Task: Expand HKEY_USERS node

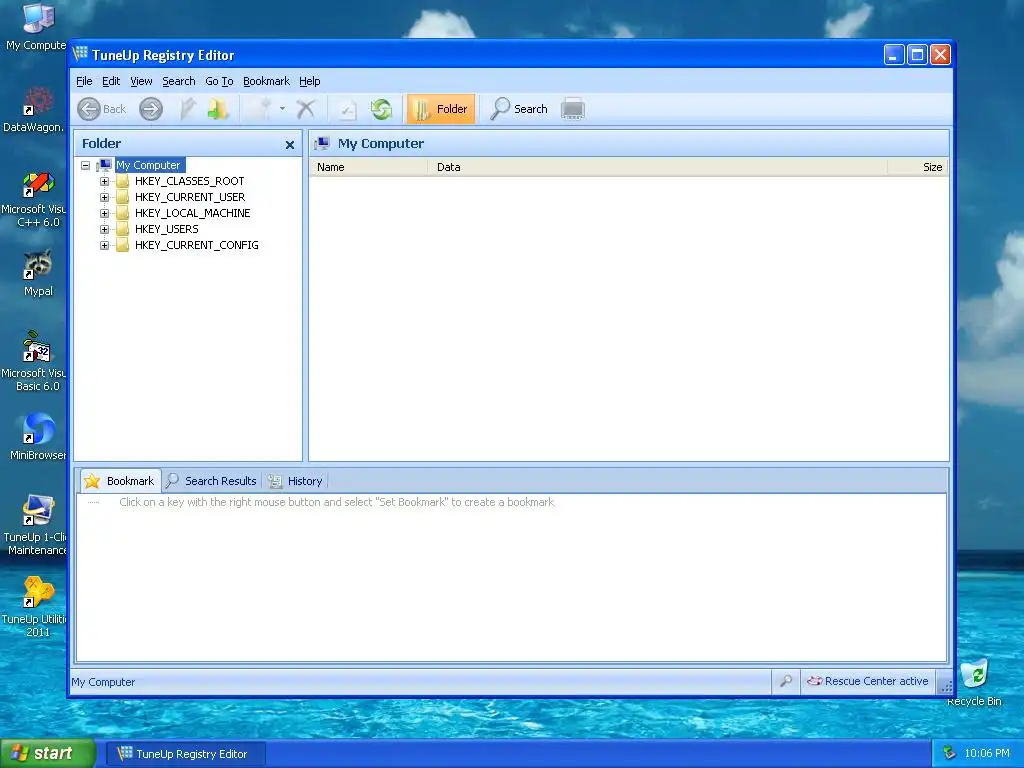Action: [x=104, y=229]
